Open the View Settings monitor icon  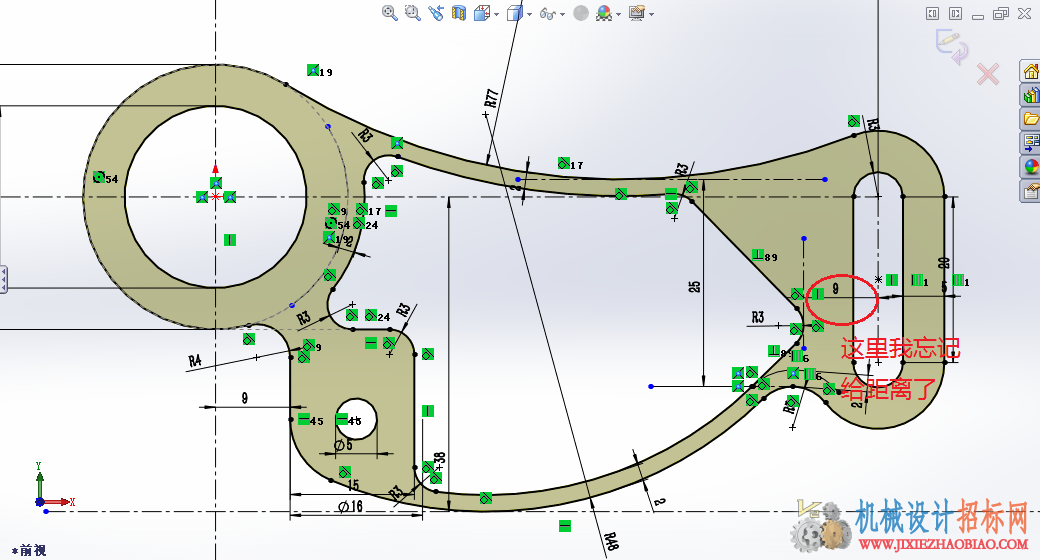click(x=637, y=13)
